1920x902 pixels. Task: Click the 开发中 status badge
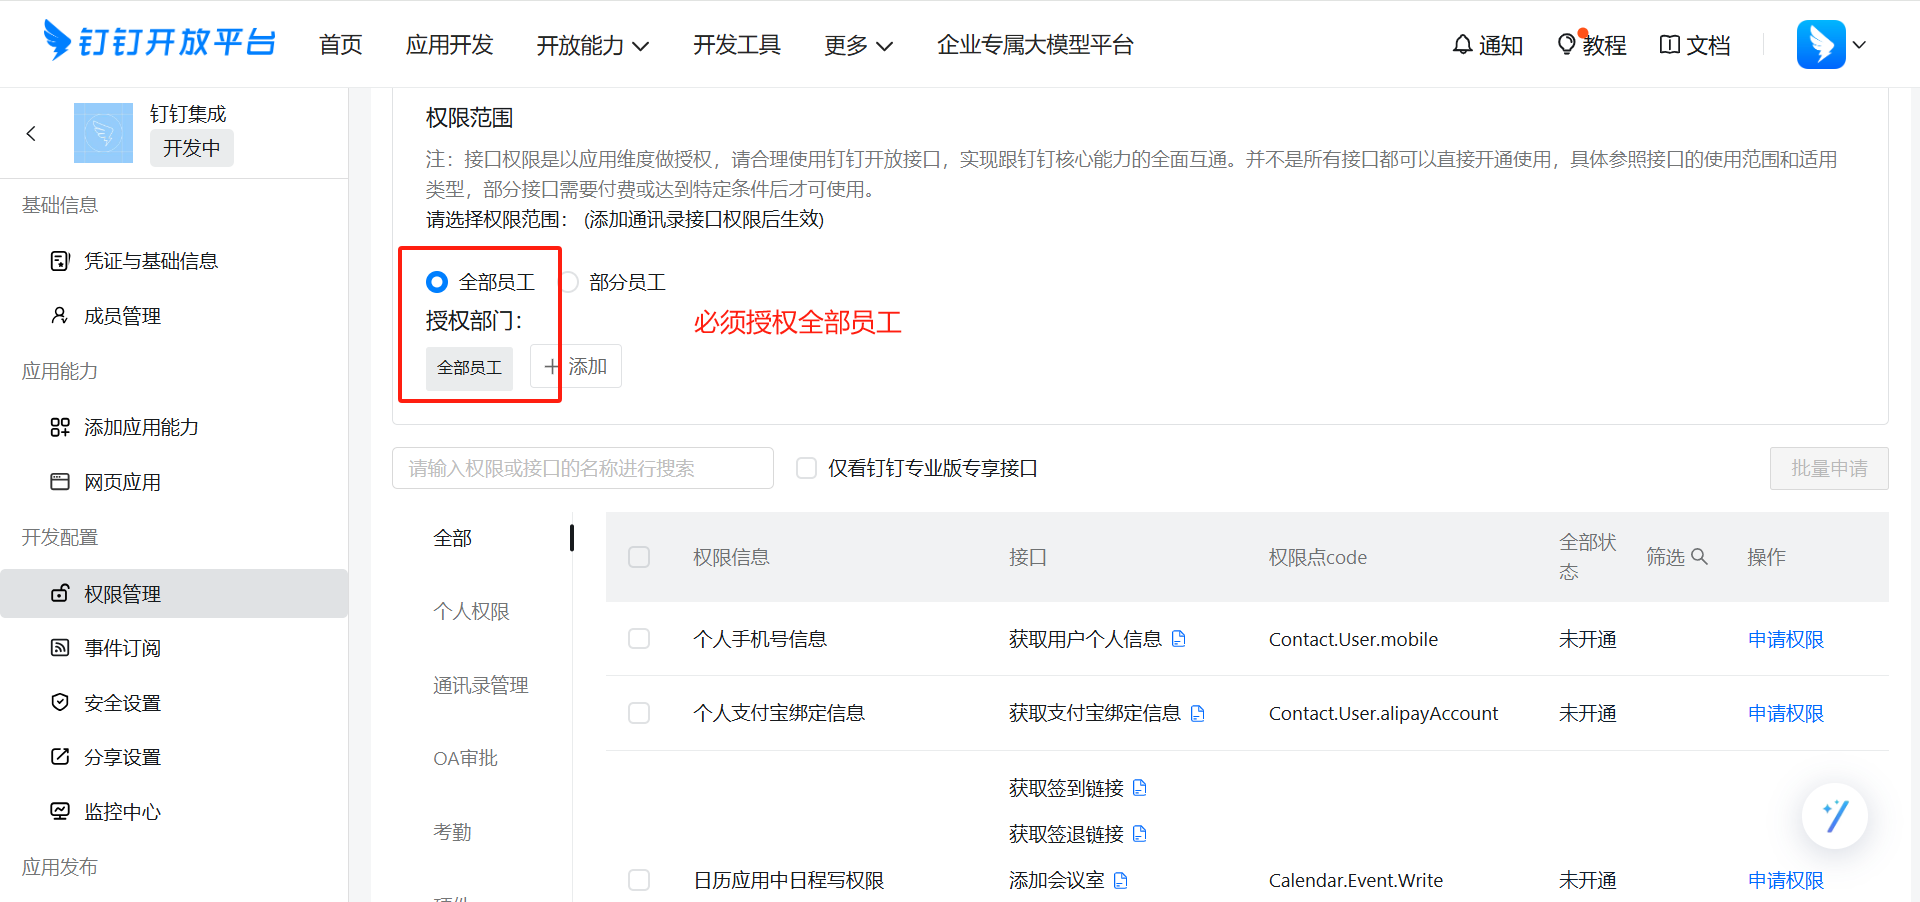pyautogui.click(x=191, y=148)
